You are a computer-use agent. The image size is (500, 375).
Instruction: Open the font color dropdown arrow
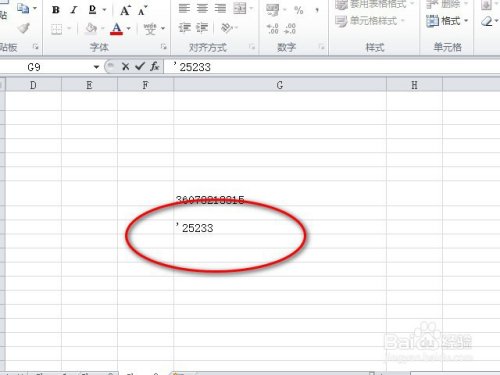click(x=129, y=28)
